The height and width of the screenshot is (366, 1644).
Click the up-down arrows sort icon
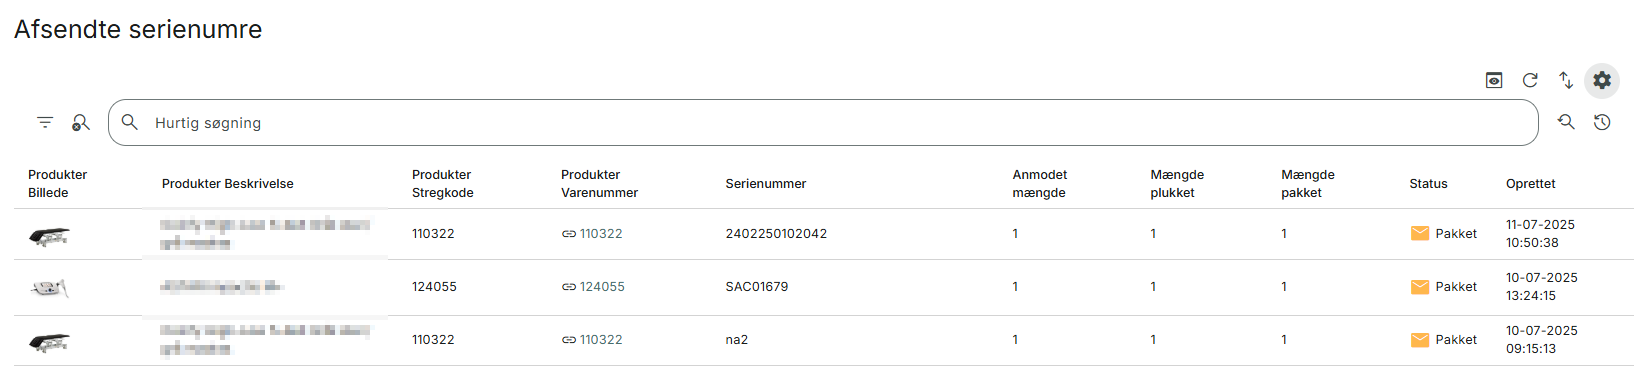click(x=1566, y=80)
